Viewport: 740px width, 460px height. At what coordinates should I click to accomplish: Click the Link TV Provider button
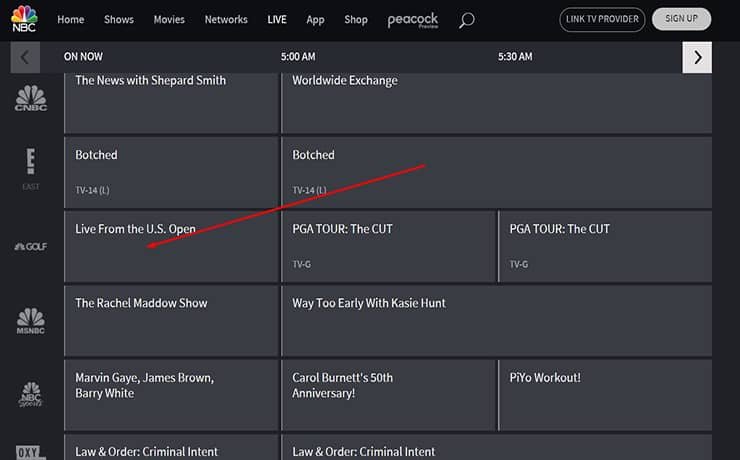pos(602,19)
